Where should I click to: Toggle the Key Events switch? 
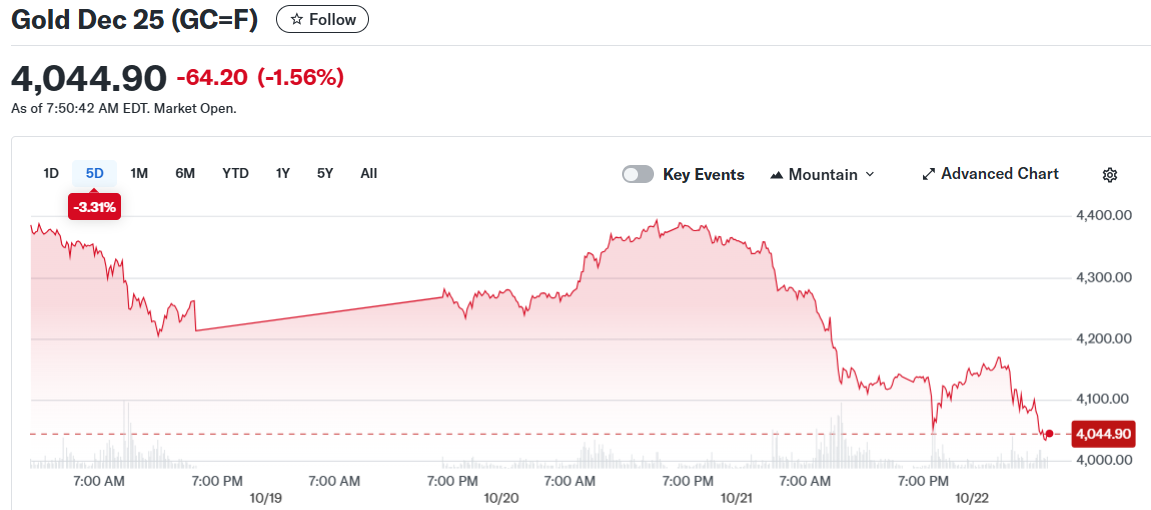638,174
